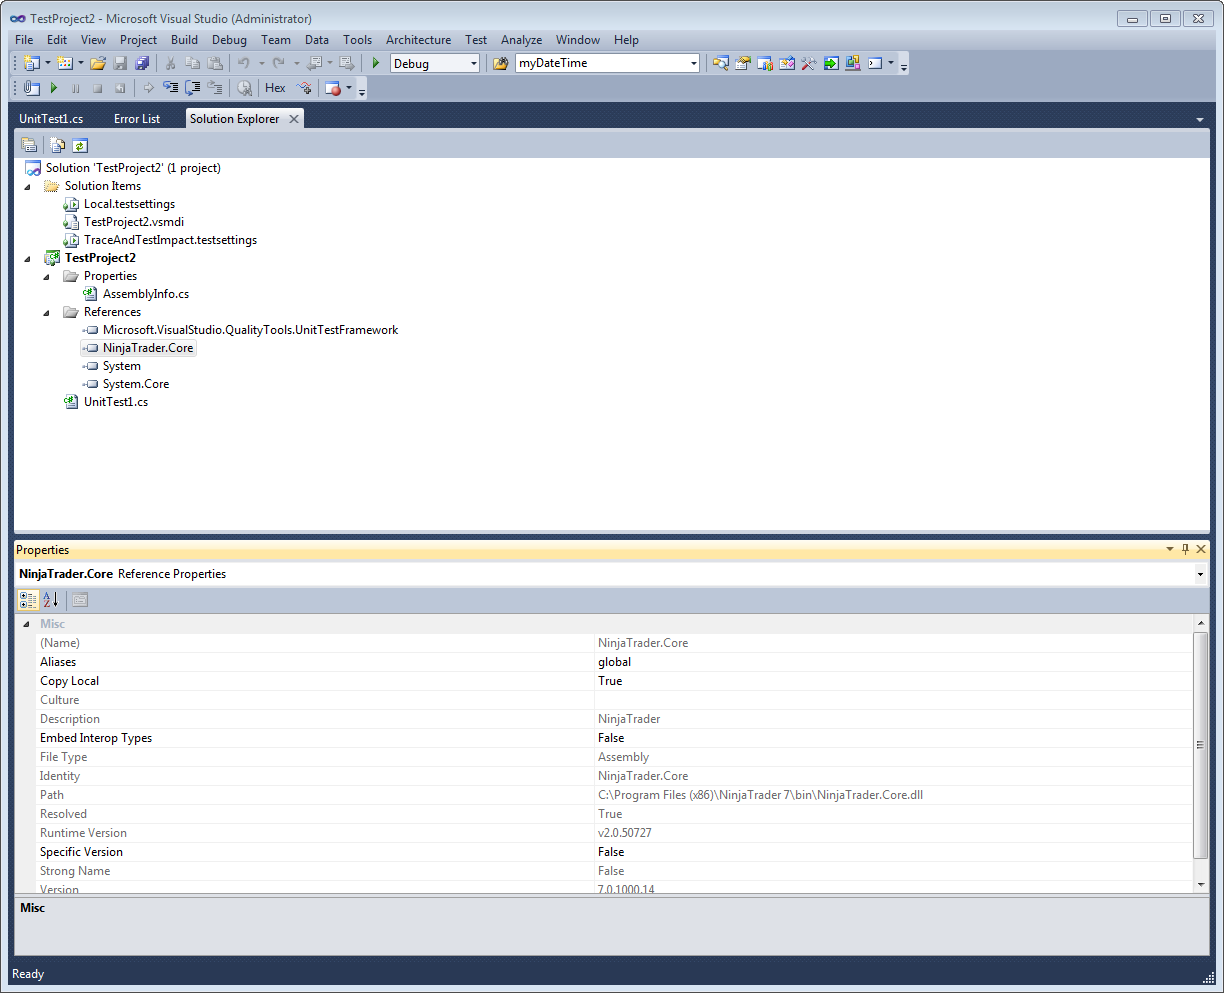The image size is (1224, 993).
Task: Open the NinjaTrader.Core object selector dropdown
Action: [1200, 574]
